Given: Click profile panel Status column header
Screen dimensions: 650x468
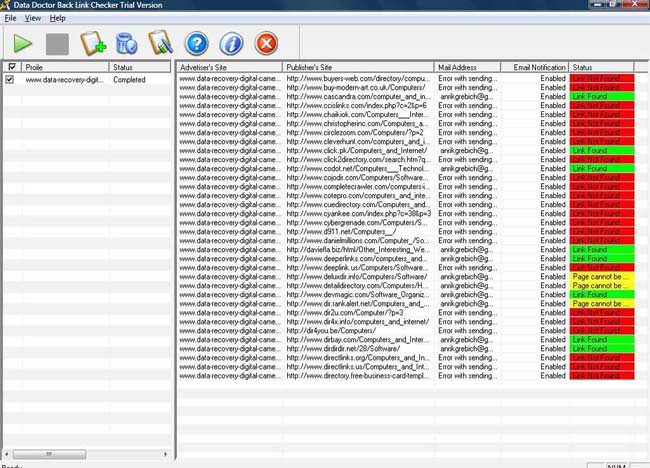Looking at the screenshot, I should pyautogui.click(x=140, y=67).
